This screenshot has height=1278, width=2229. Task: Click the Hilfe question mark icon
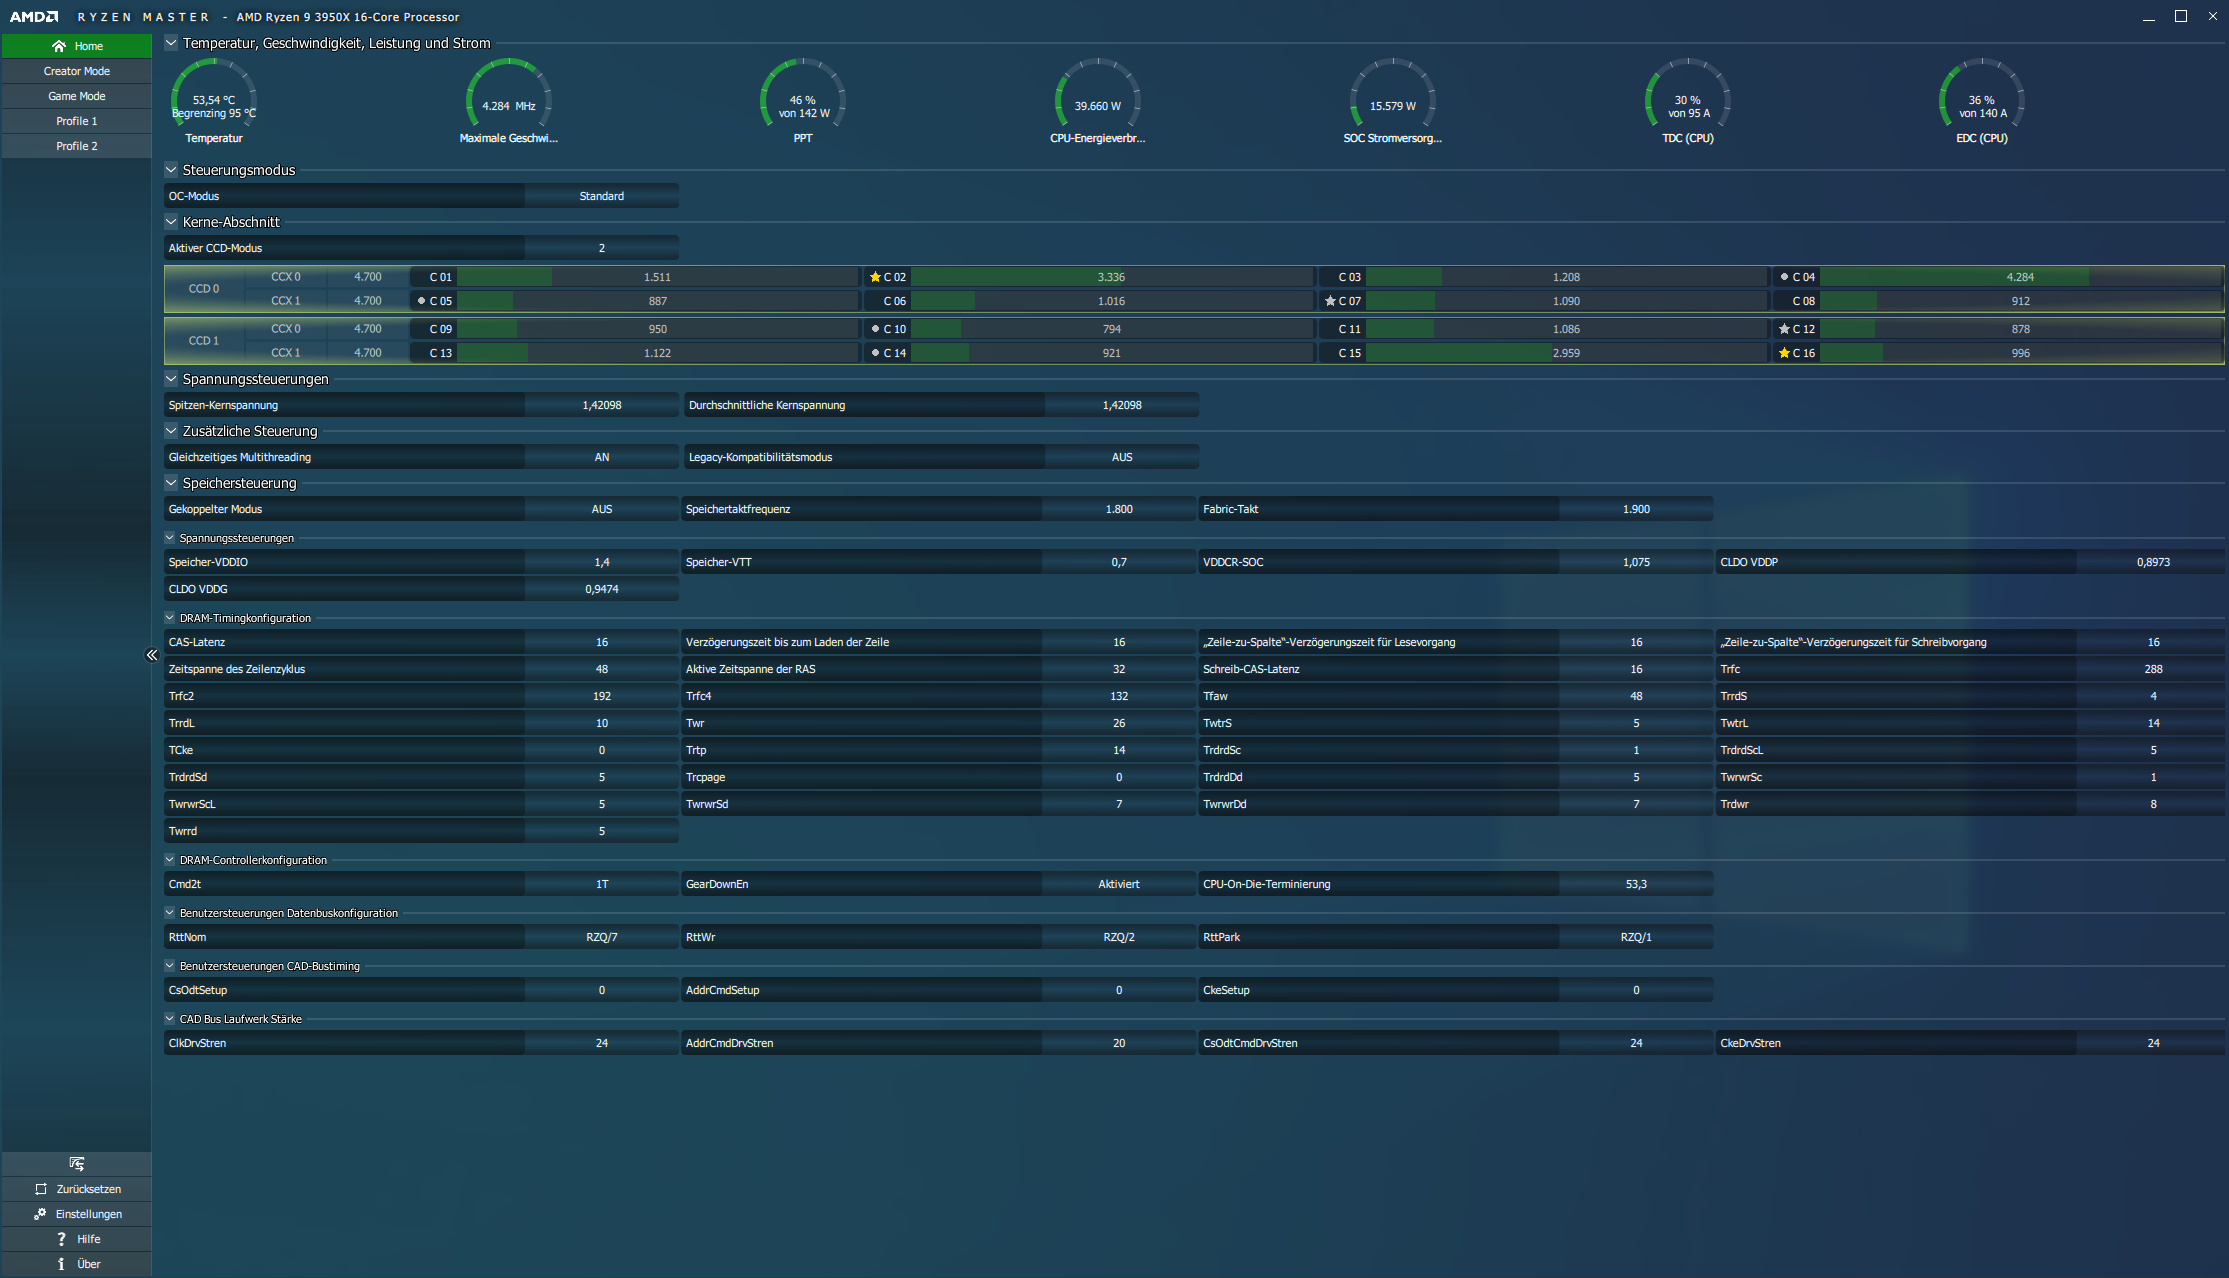(x=61, y=1239)
